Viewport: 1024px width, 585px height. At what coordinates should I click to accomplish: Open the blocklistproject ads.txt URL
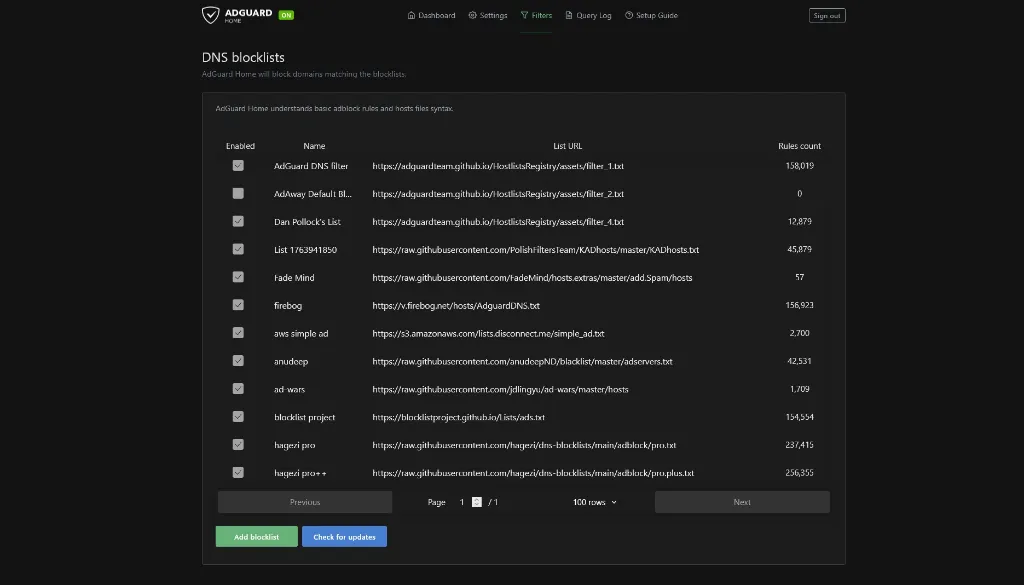click(x=458, y=417)
